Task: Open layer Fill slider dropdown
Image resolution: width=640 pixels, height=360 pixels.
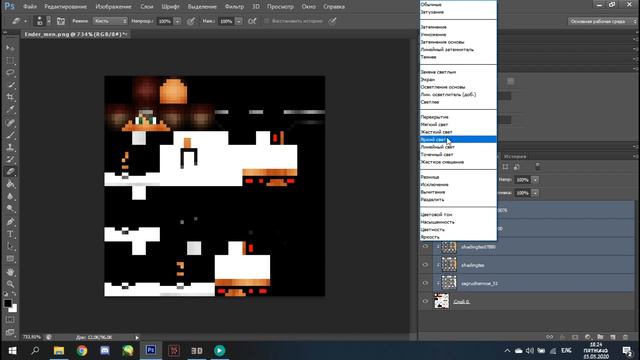Action: [x=535, y=193]
